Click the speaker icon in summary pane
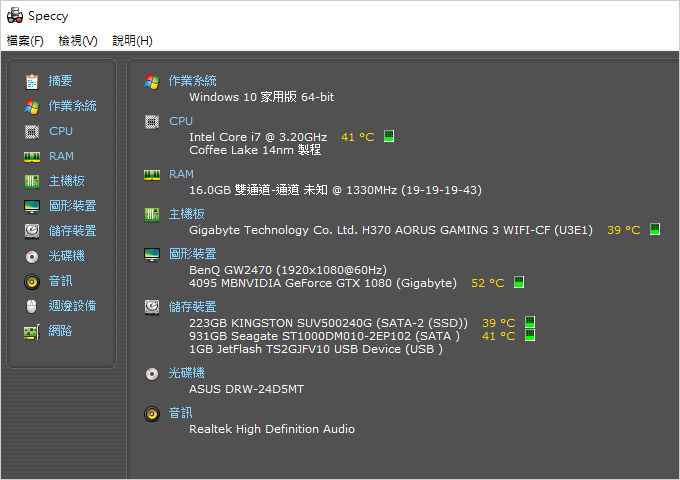 tap(152, 414)
